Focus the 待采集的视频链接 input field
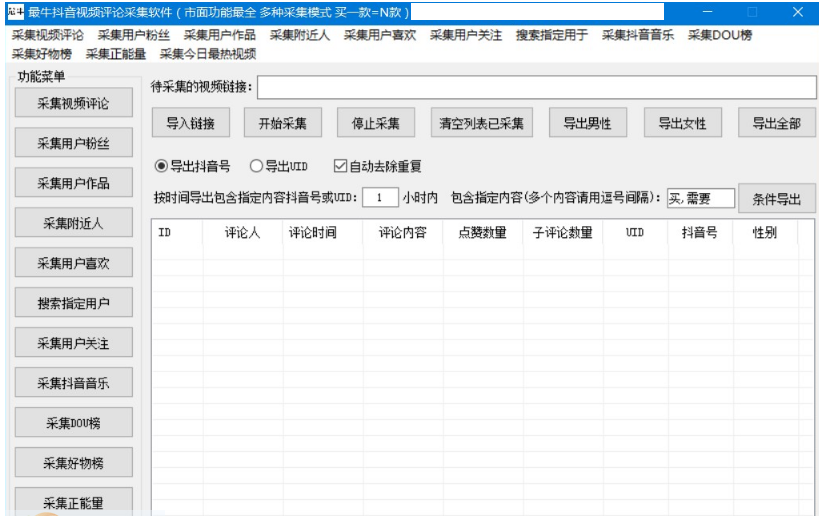Image resolution: width=822 pixels, height=516 pixels. pyautogui.click(x=537, y=87)
